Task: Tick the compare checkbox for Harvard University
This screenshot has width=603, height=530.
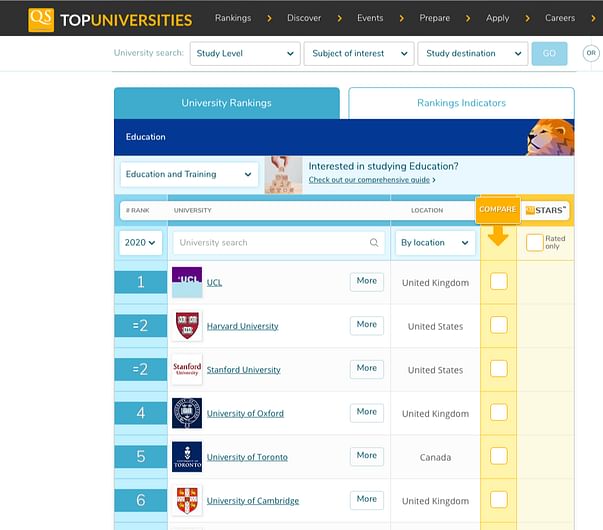Action: pyautogui.click(x=498, y=325)
